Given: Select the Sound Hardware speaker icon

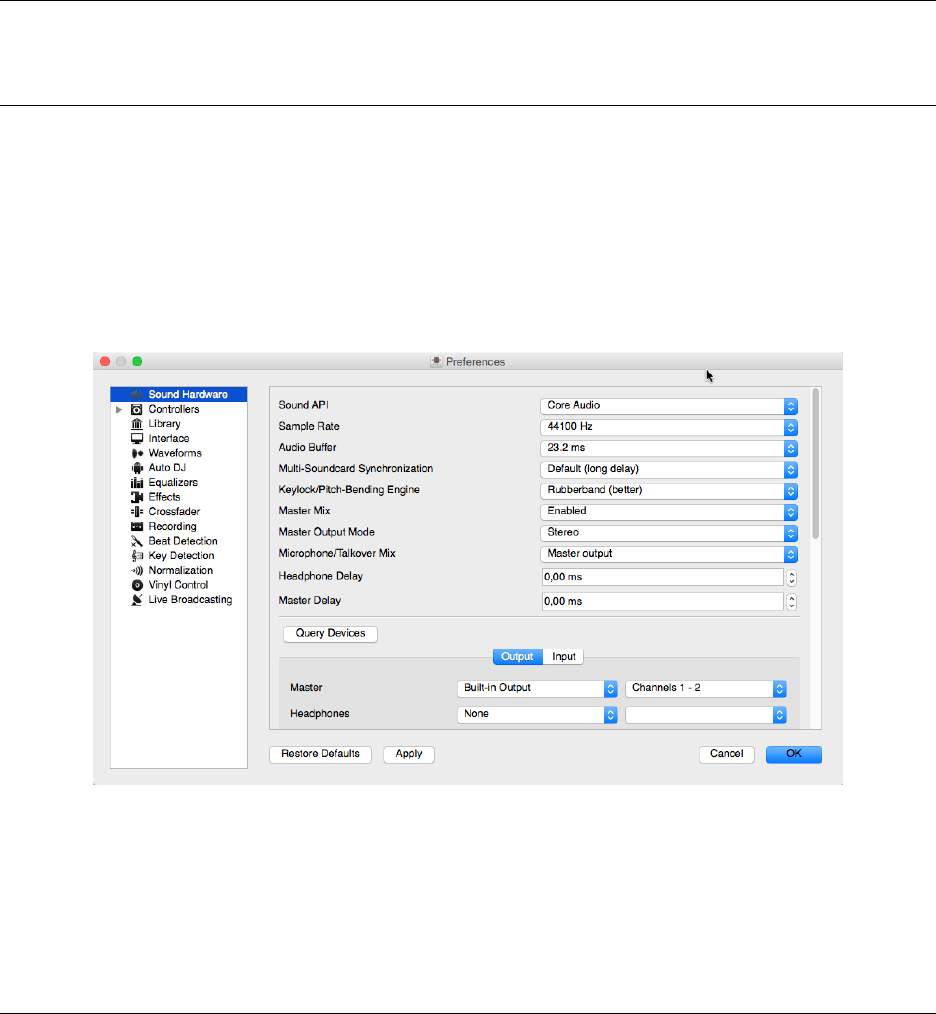Looking at the screenshot, I should 136,394.
